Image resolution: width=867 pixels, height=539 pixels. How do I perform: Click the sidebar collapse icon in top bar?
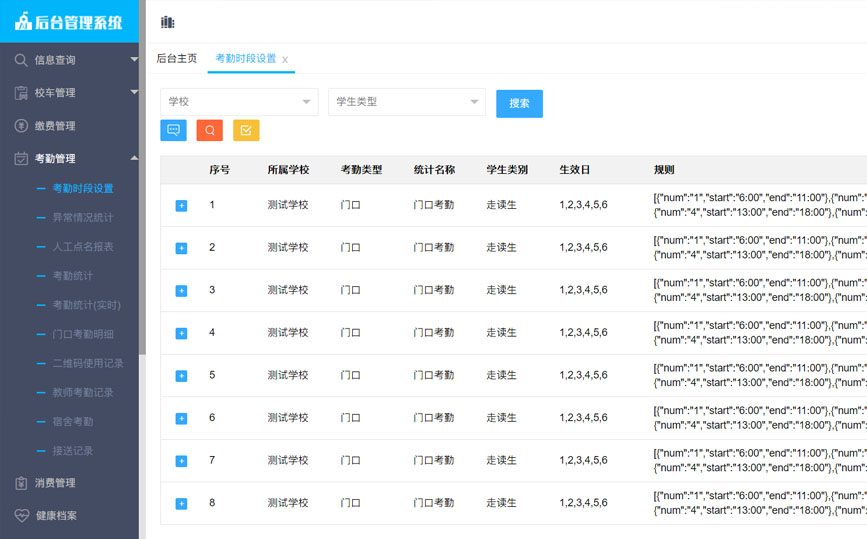(168, 22)
